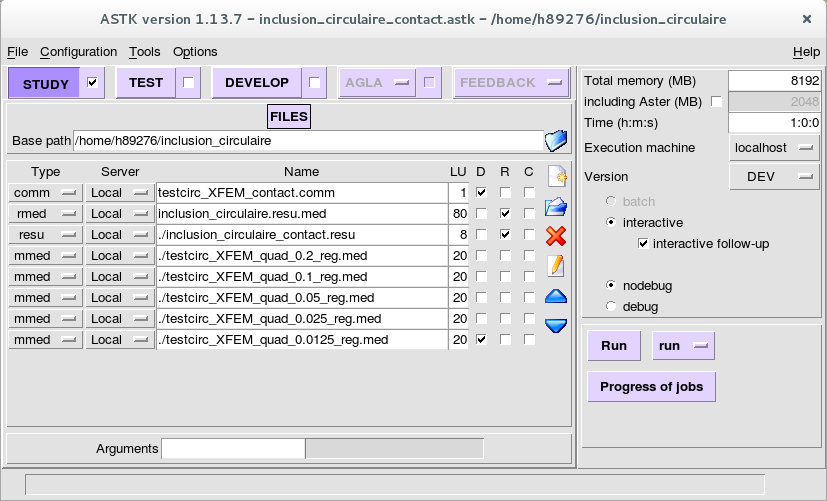Uncheck the STUDY checkbox
The height and width of the screenshot is (501, 827).
click(x=94, y=83)
